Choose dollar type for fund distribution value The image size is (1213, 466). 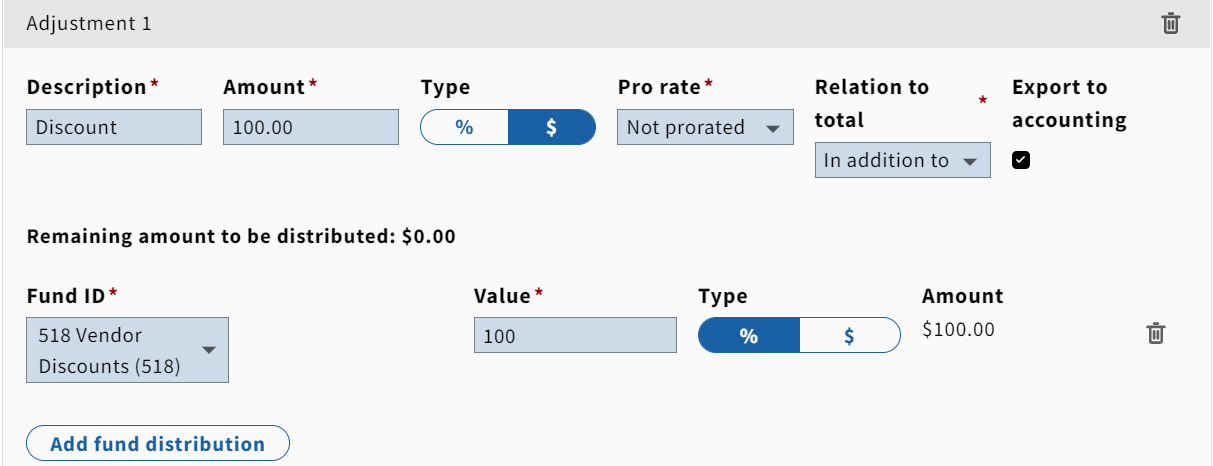850,336
